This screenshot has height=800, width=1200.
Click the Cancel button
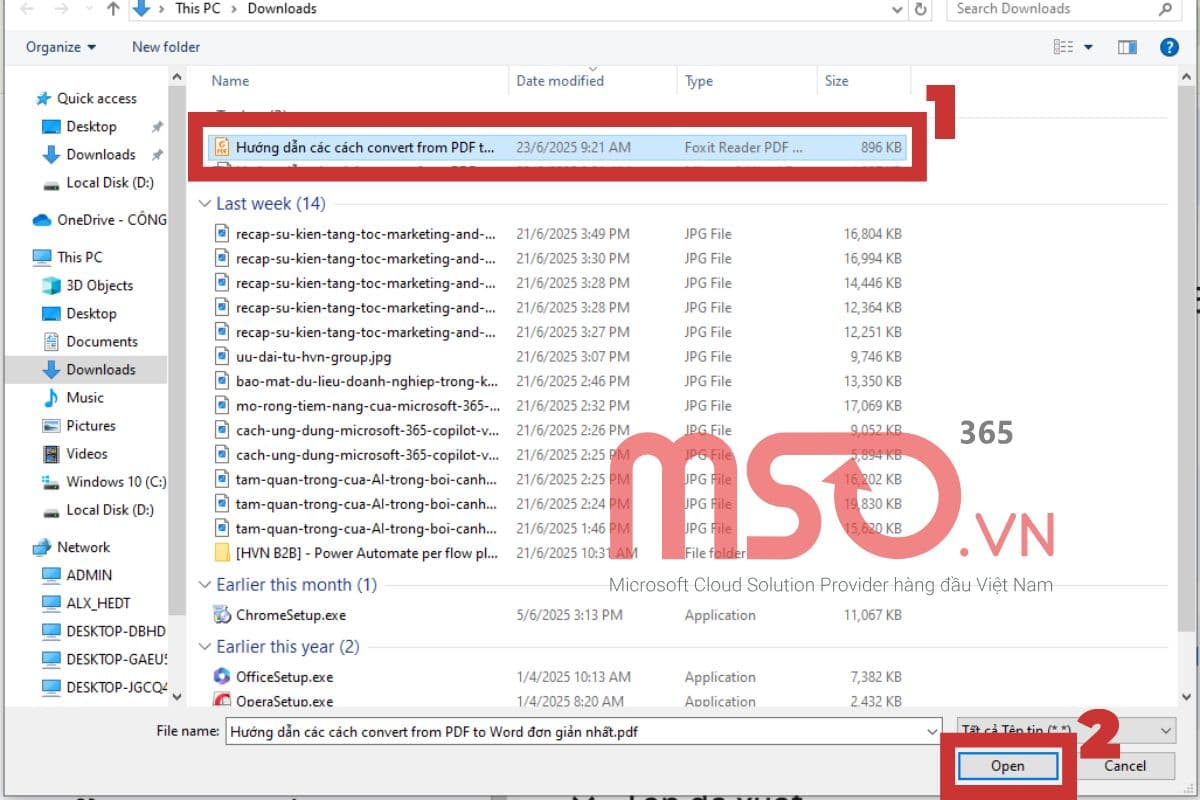point(1125,766)
